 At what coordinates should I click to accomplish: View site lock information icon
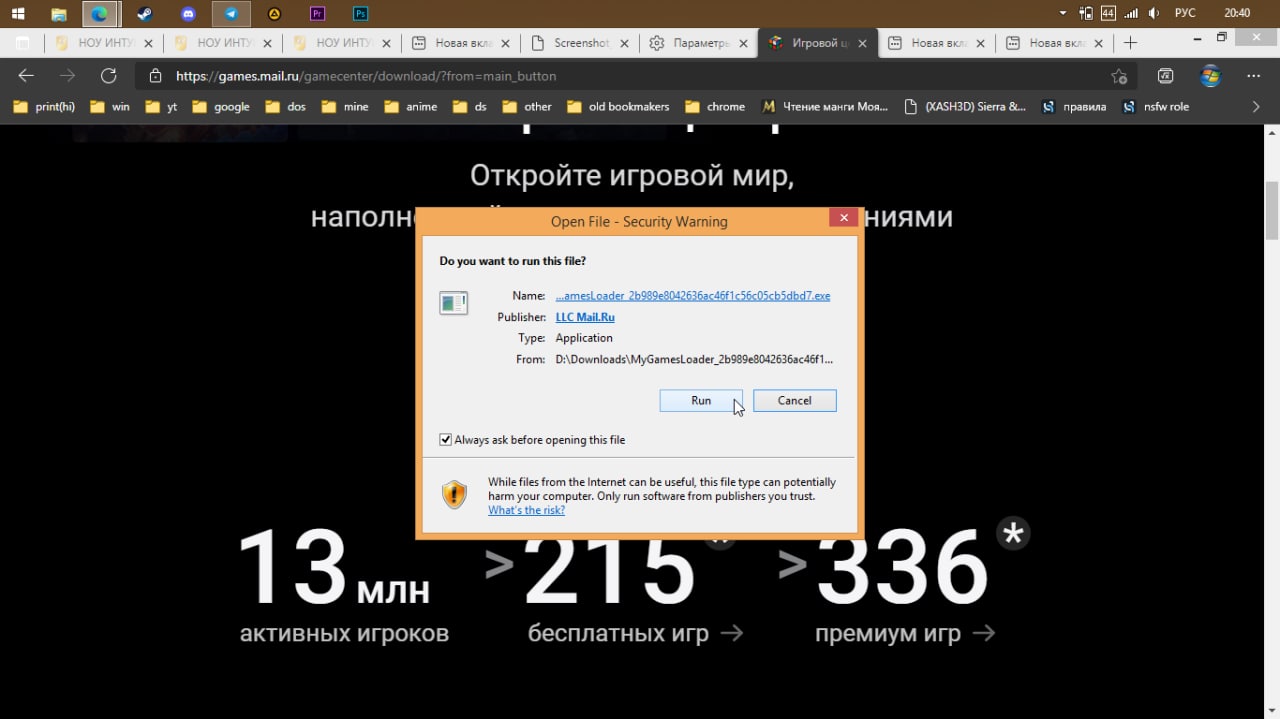click(x=155, y=76)
